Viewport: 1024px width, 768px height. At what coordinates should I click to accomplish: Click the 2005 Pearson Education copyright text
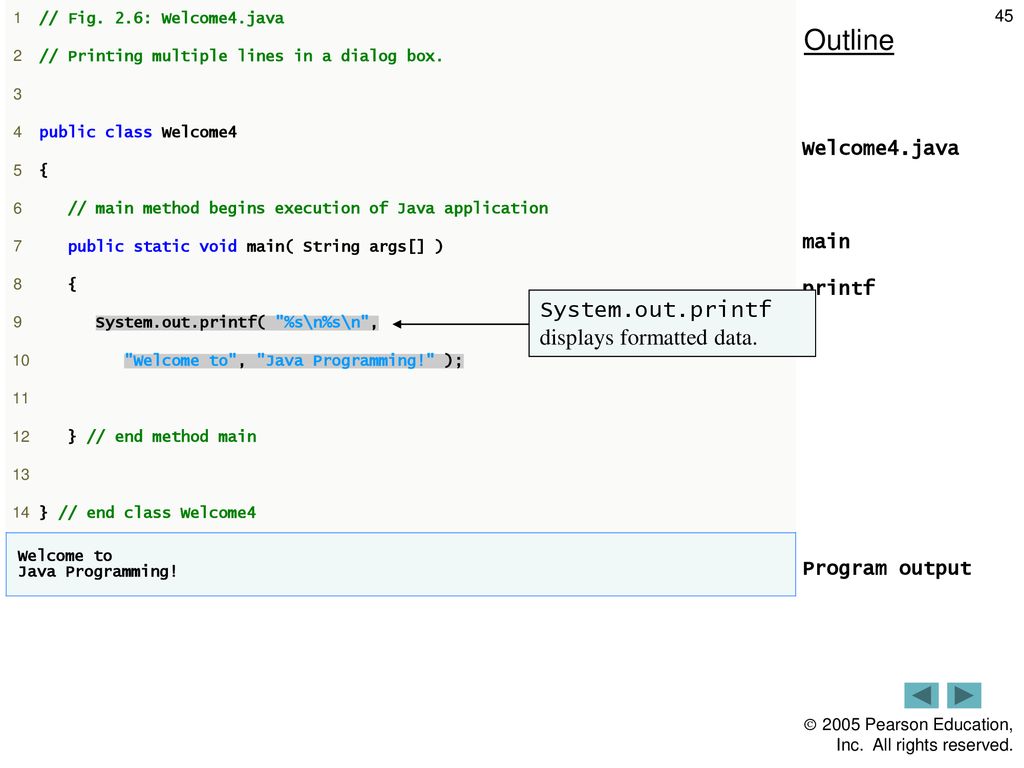point(908,735)
